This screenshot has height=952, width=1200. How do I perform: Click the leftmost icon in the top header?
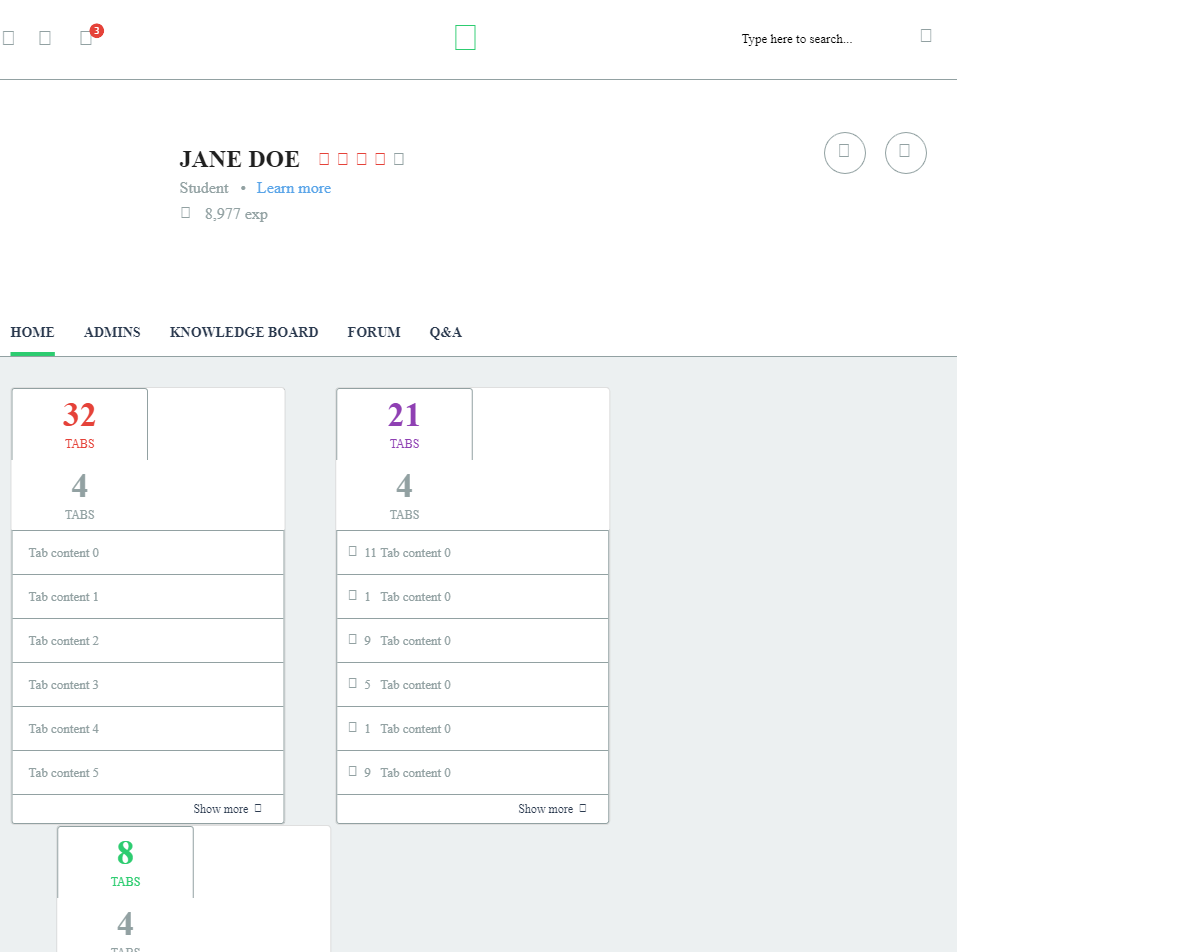[x=9, y=38]
